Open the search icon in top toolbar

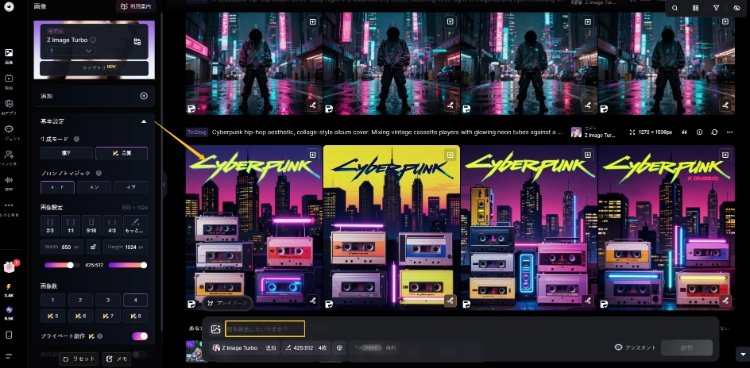point(674,8)
